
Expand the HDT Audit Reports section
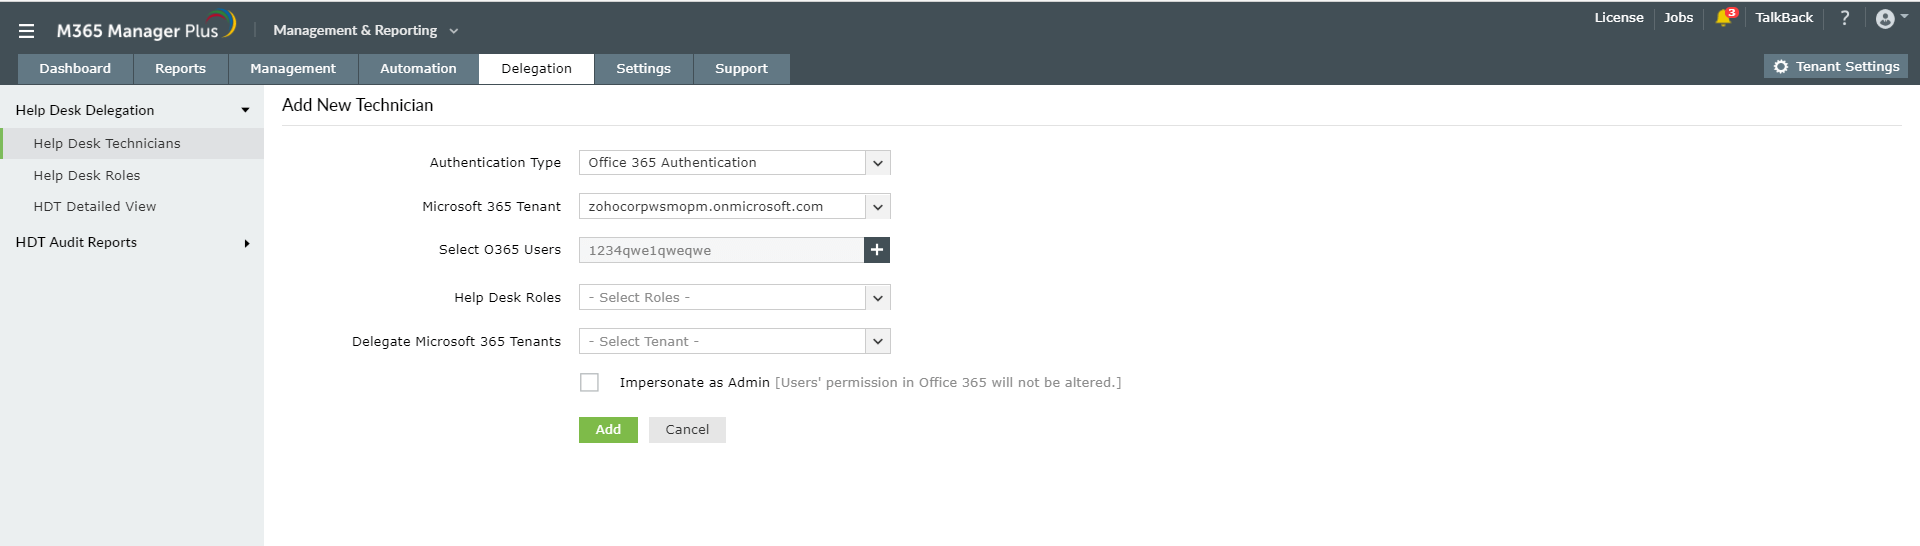246,243
